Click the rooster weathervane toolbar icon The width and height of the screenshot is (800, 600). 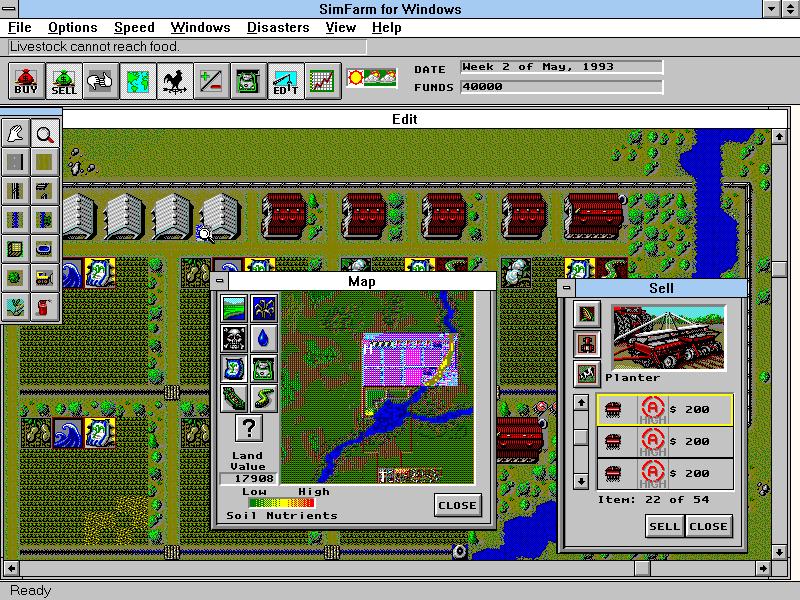pos(174,81)
